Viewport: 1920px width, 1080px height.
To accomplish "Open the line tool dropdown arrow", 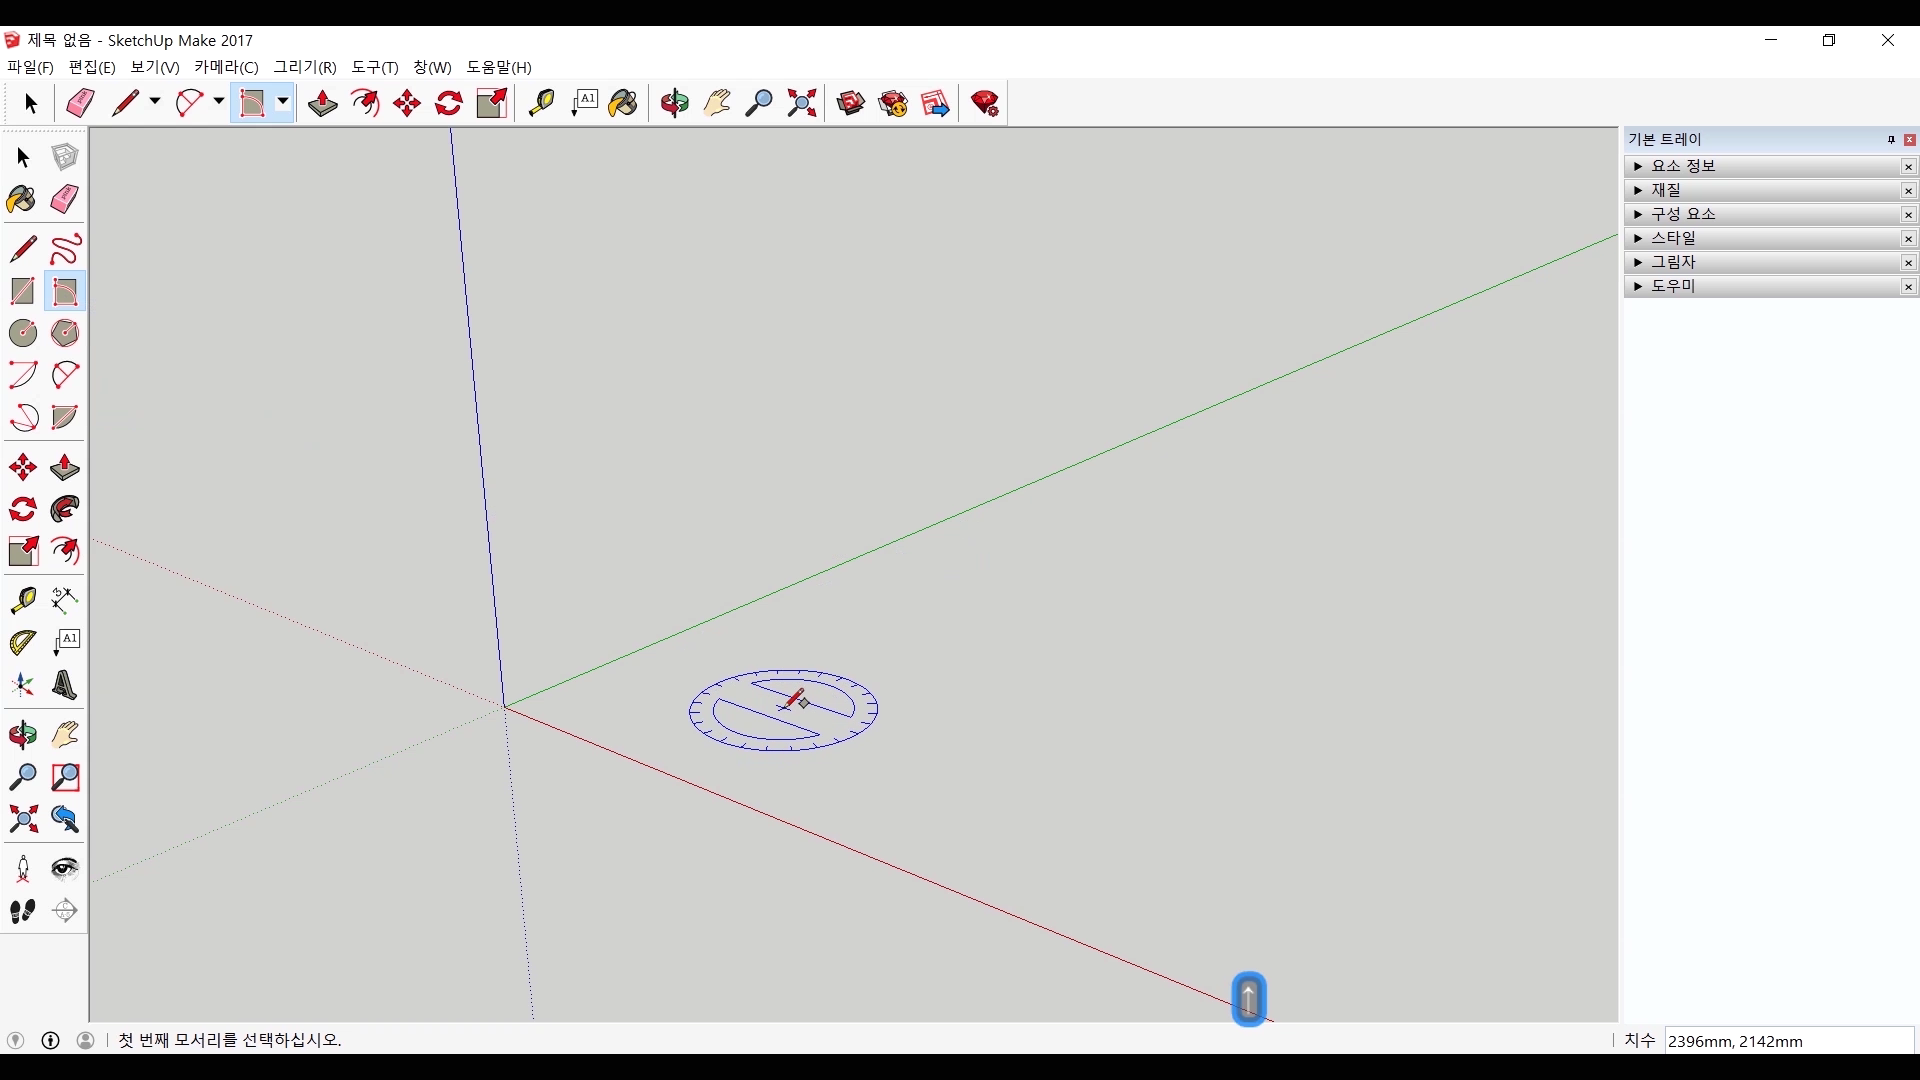I will click(155, 102).
